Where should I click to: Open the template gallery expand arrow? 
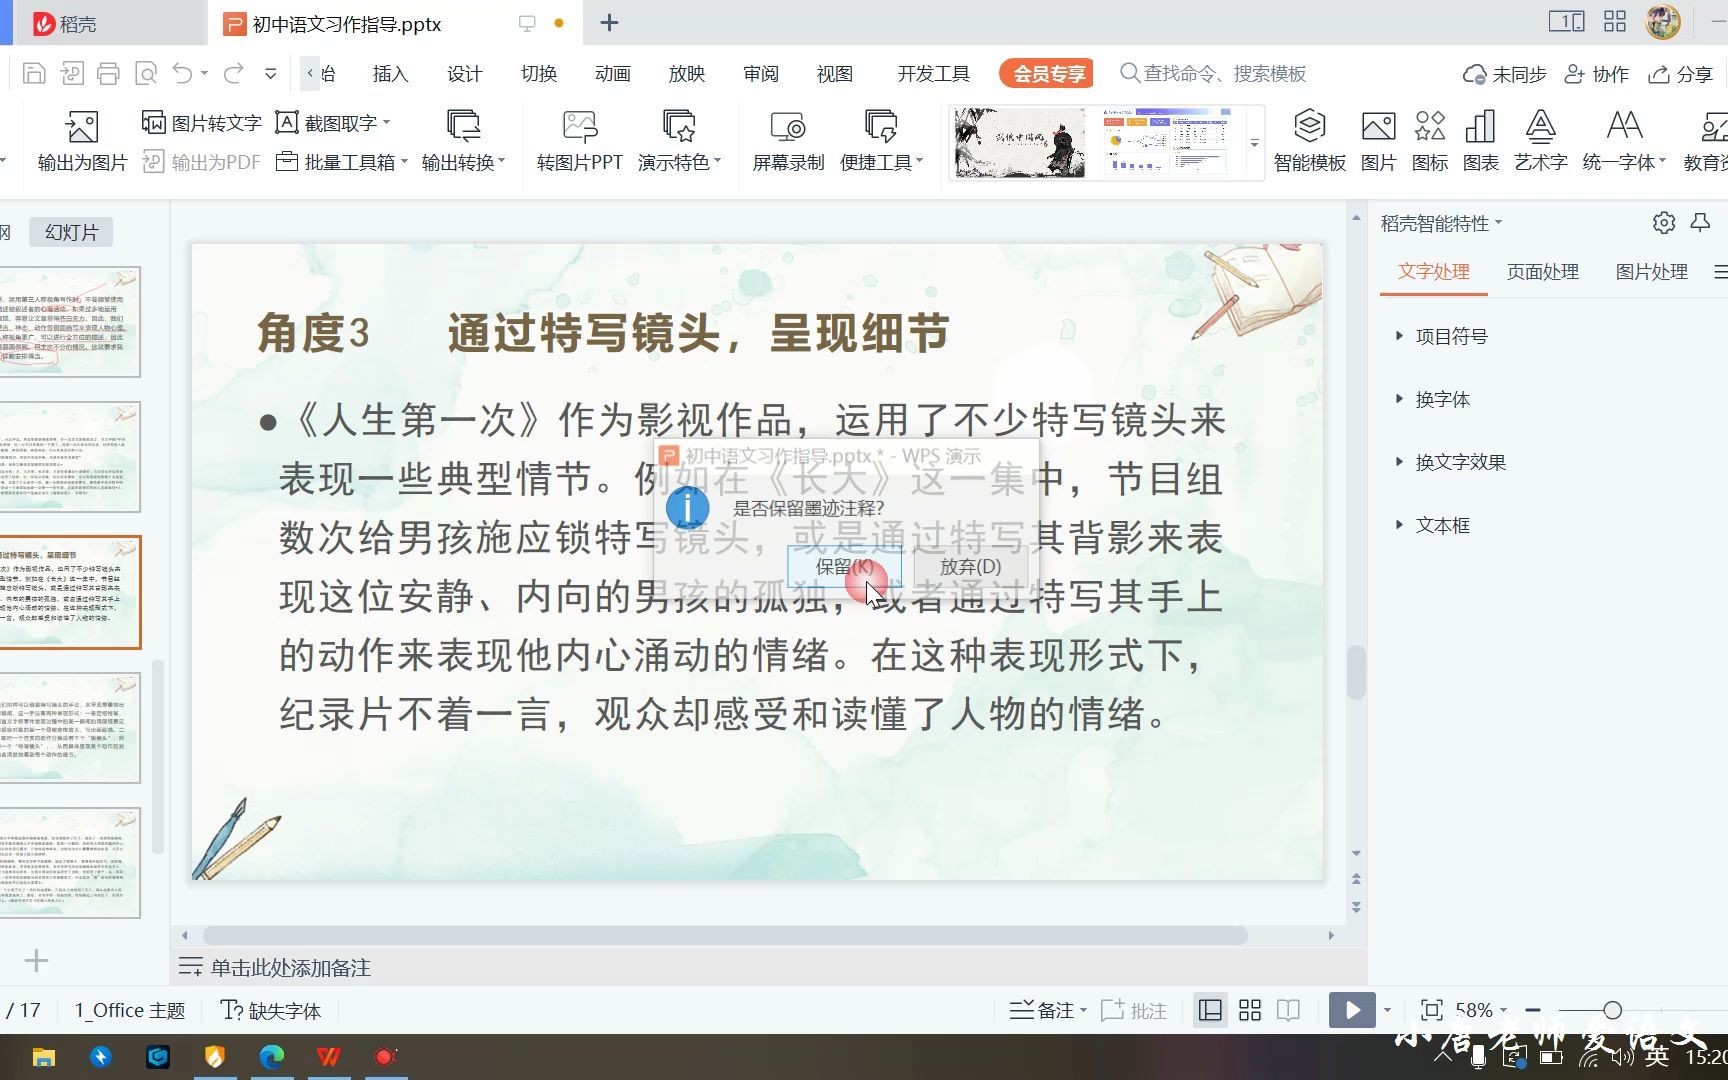(1254, 143)
